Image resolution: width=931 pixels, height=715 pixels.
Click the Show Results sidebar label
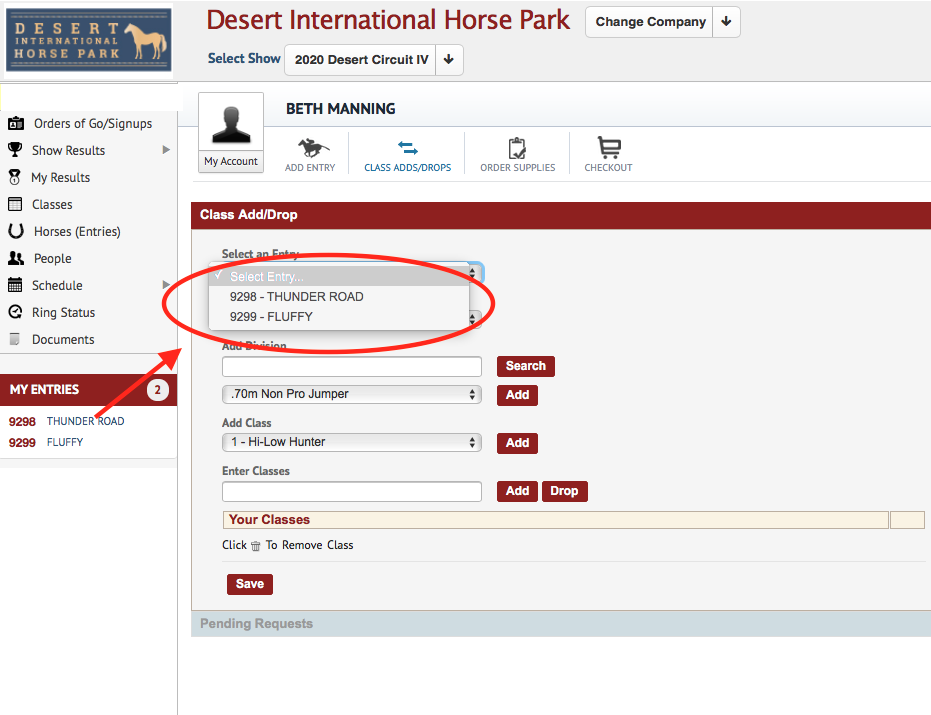pos(68,150)
